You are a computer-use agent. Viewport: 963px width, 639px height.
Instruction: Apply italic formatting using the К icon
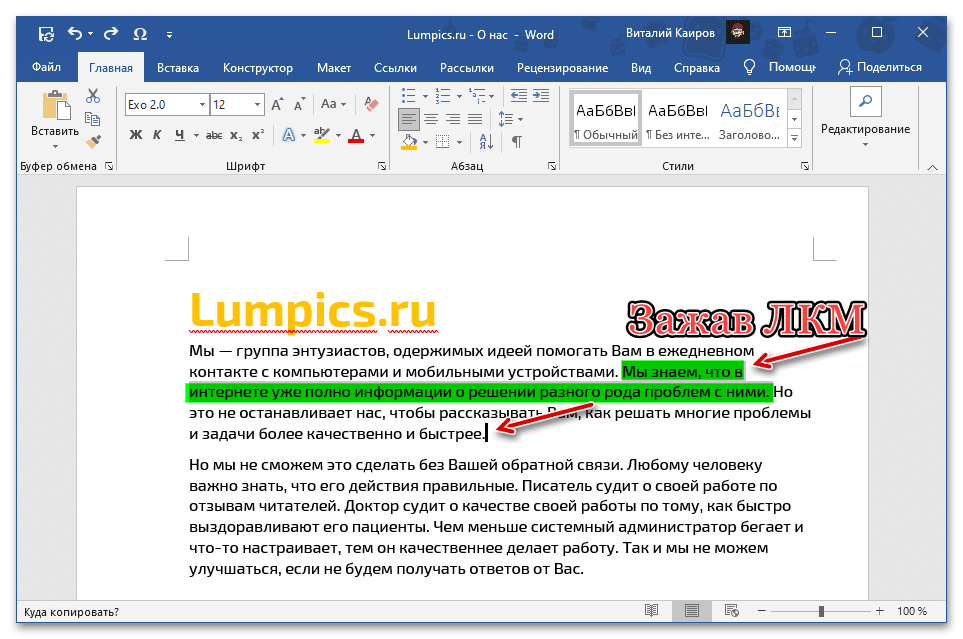coord(158,133)
